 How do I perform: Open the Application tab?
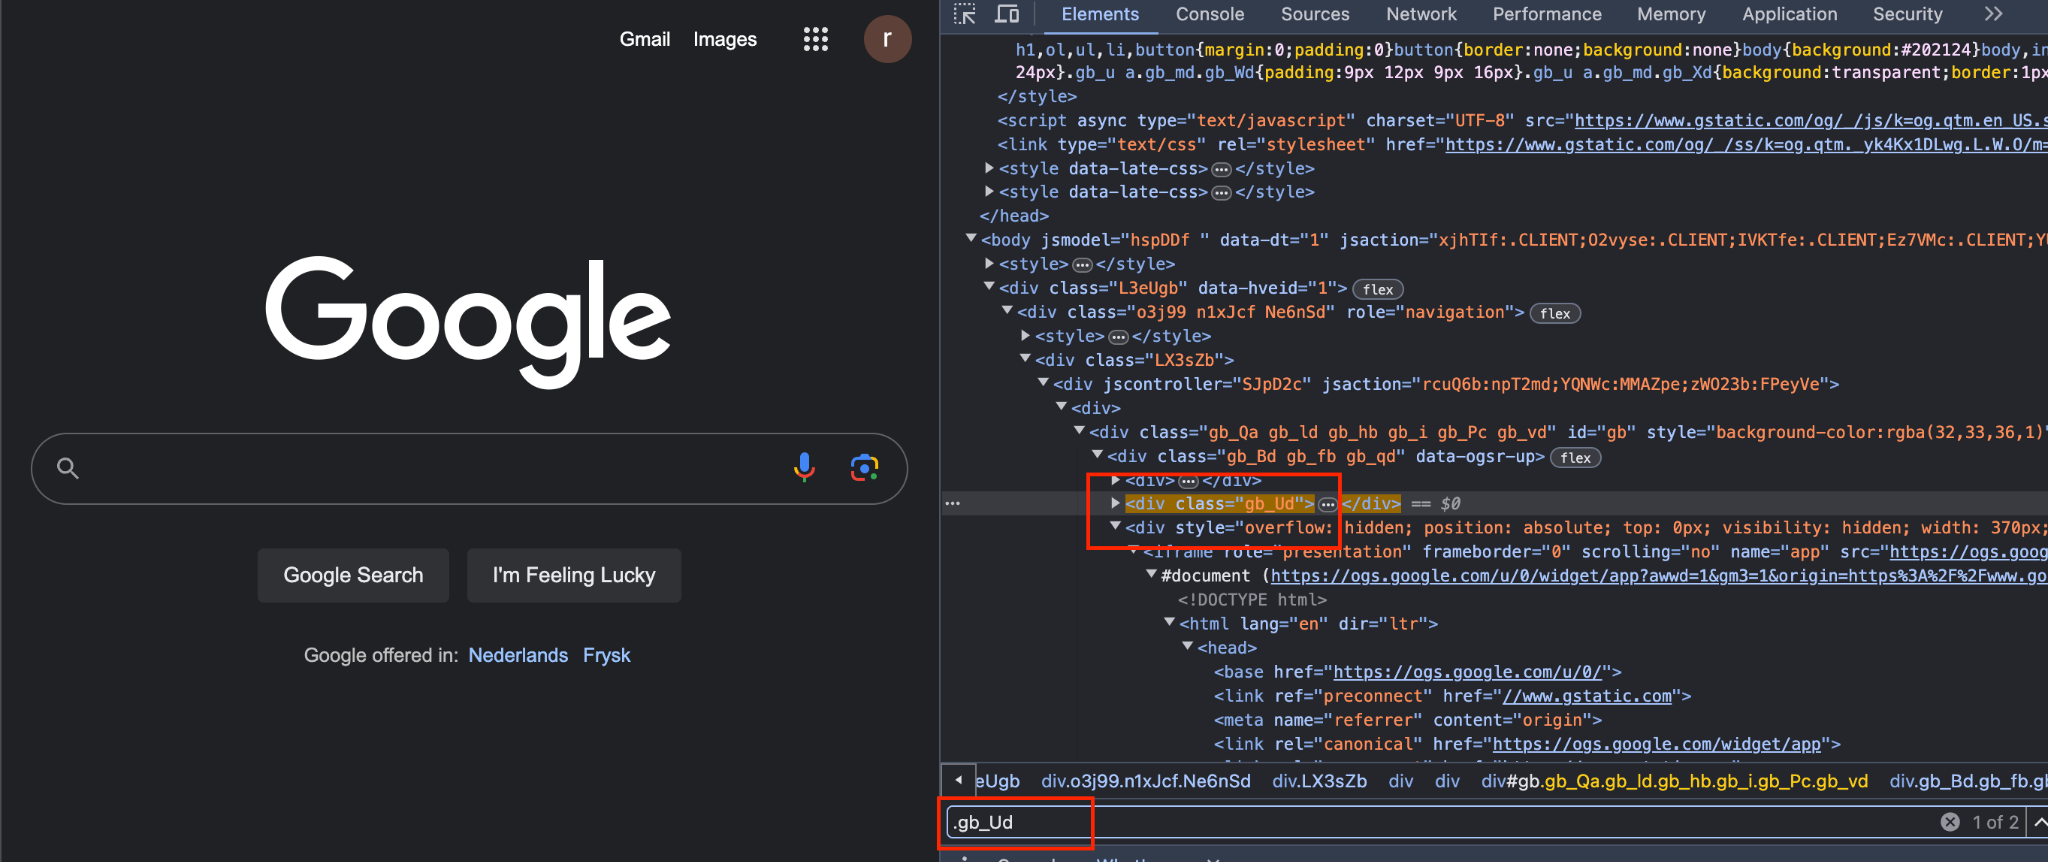coord(1790,14)
